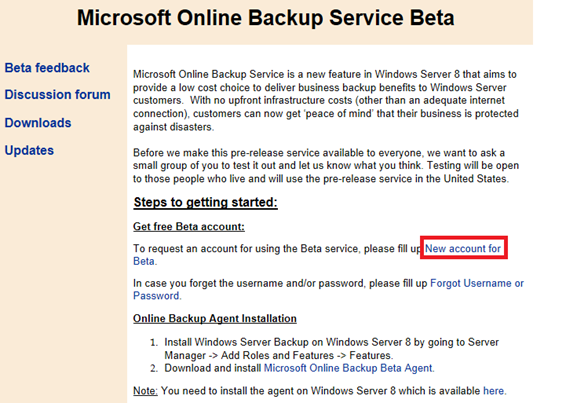The width and height of the screenshot is (566, 403).
Task: Click the 'Online Backup Agent Installation' heading
Action: 215,318
